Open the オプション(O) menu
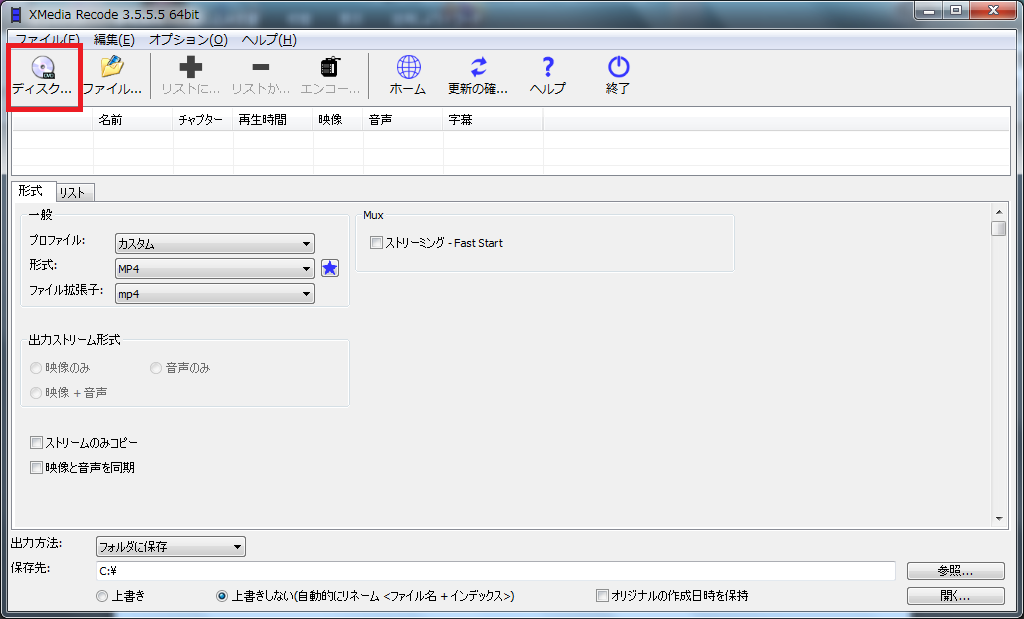This screenshot has height=619, width=1024. click(x=188, y=40)
